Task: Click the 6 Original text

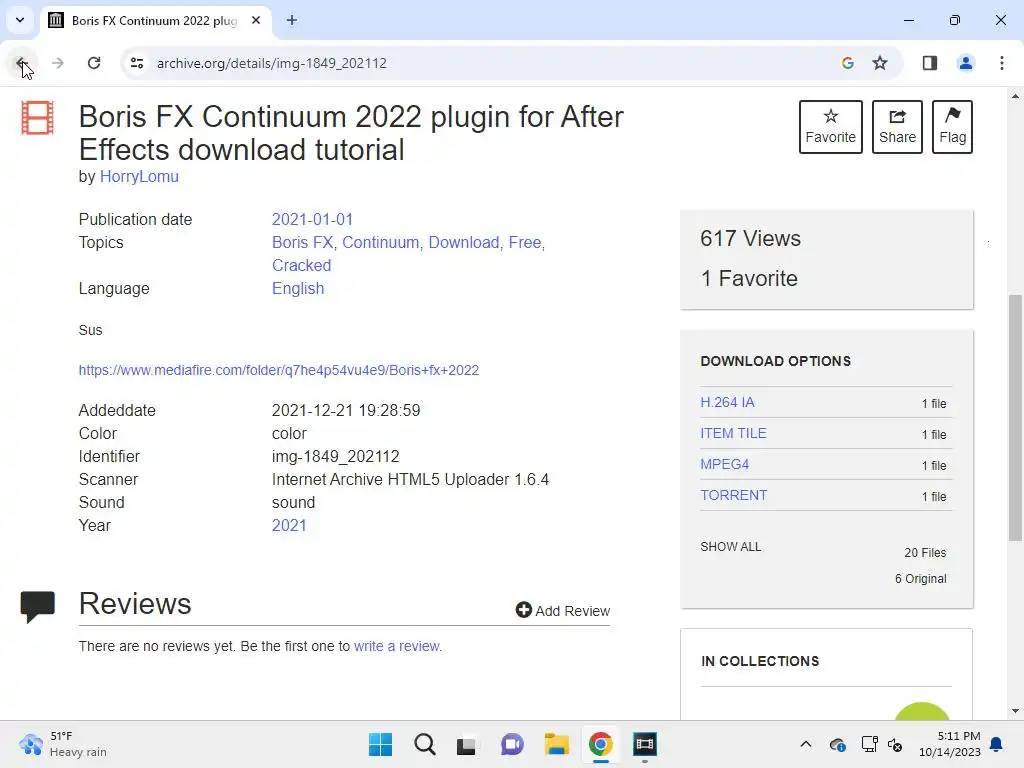Action: [x=920, y=579]
